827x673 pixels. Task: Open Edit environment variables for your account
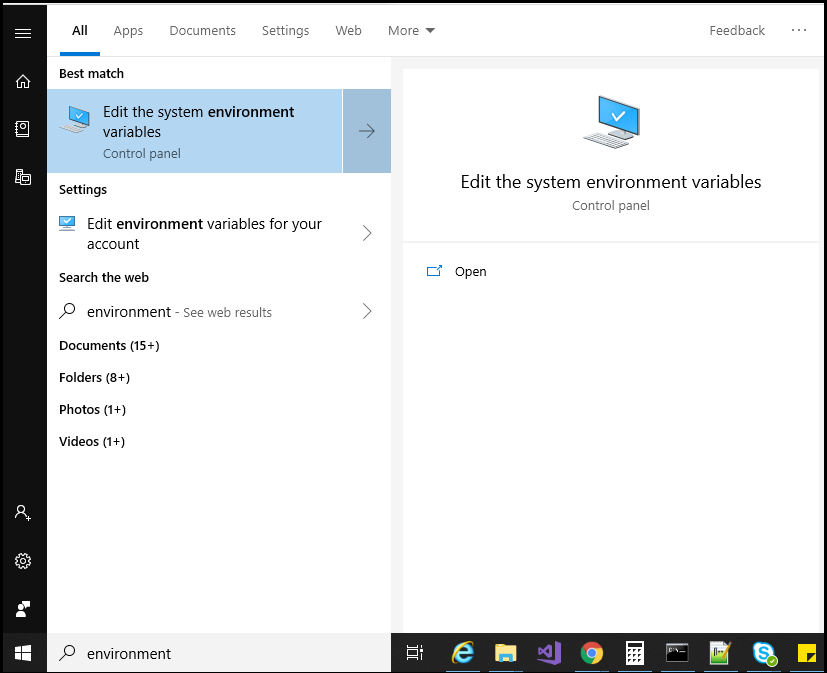[204, 234]
